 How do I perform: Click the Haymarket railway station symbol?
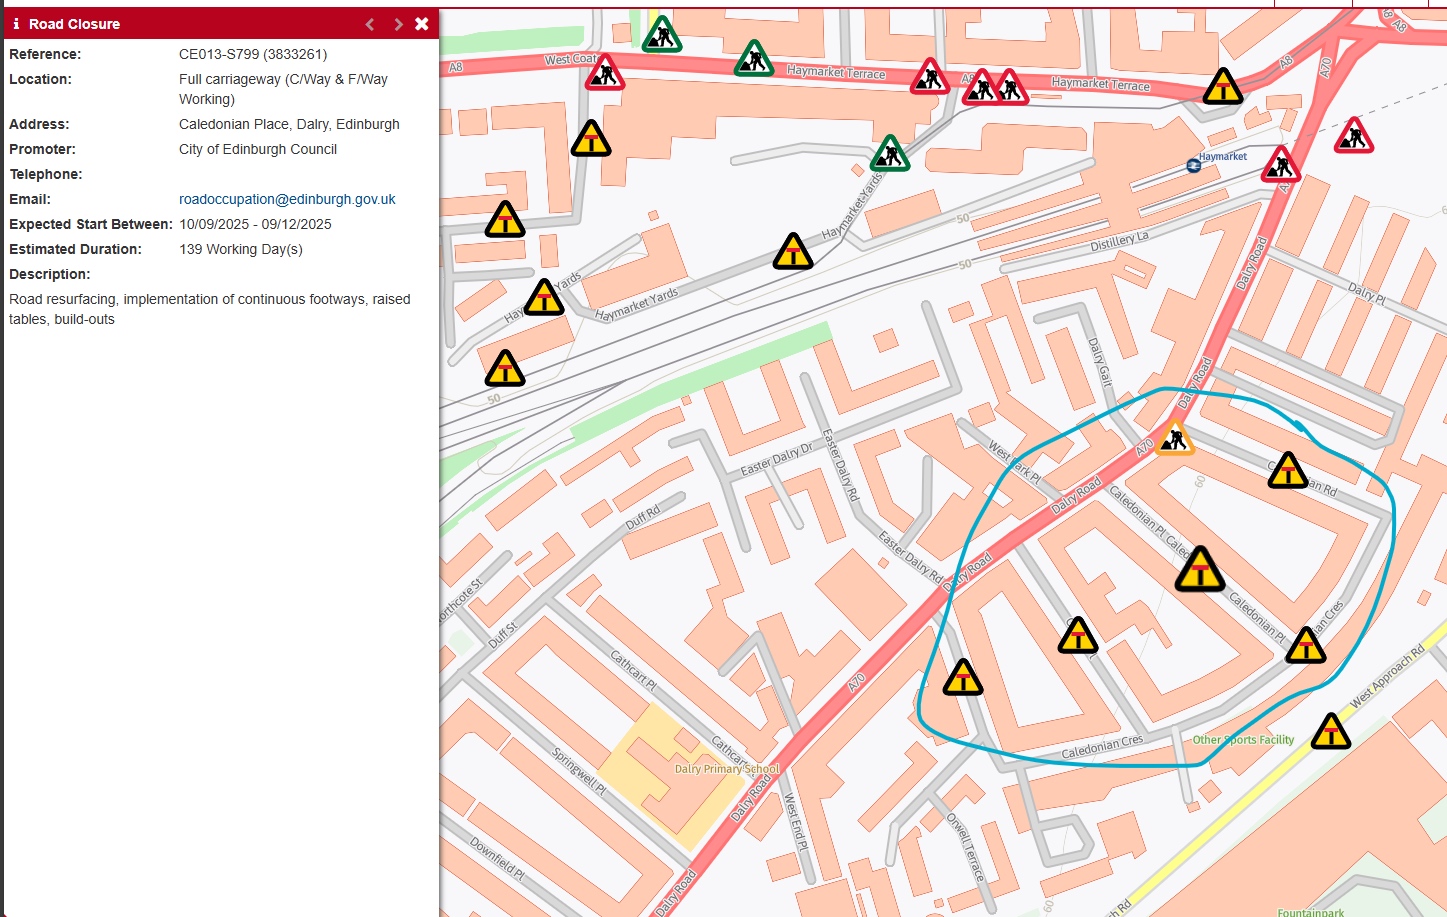point(1193,165)
